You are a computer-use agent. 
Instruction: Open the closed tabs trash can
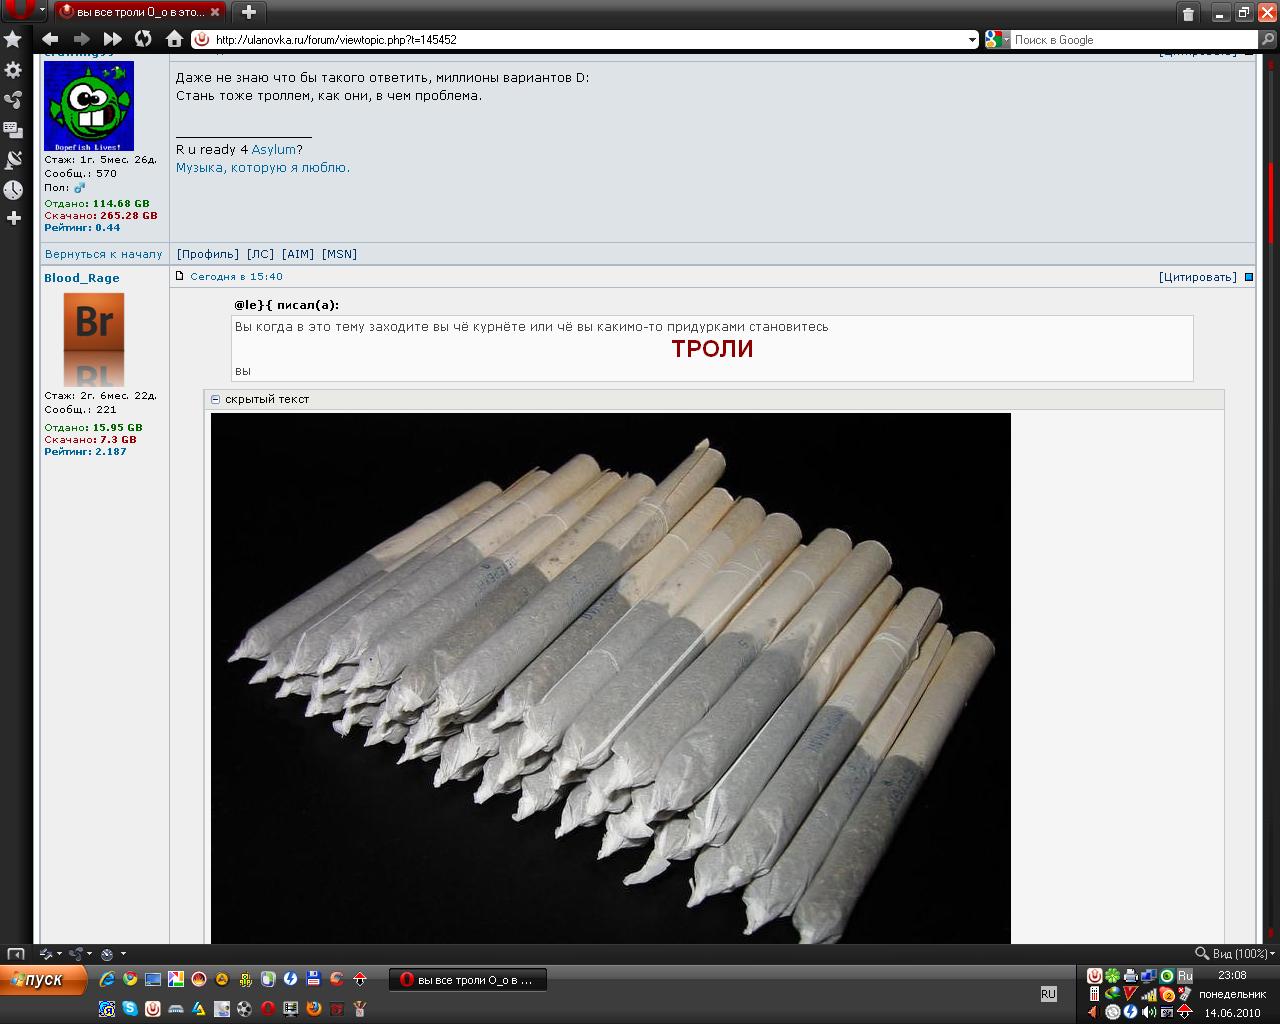pyautogui.click(x=1188, y=13)
